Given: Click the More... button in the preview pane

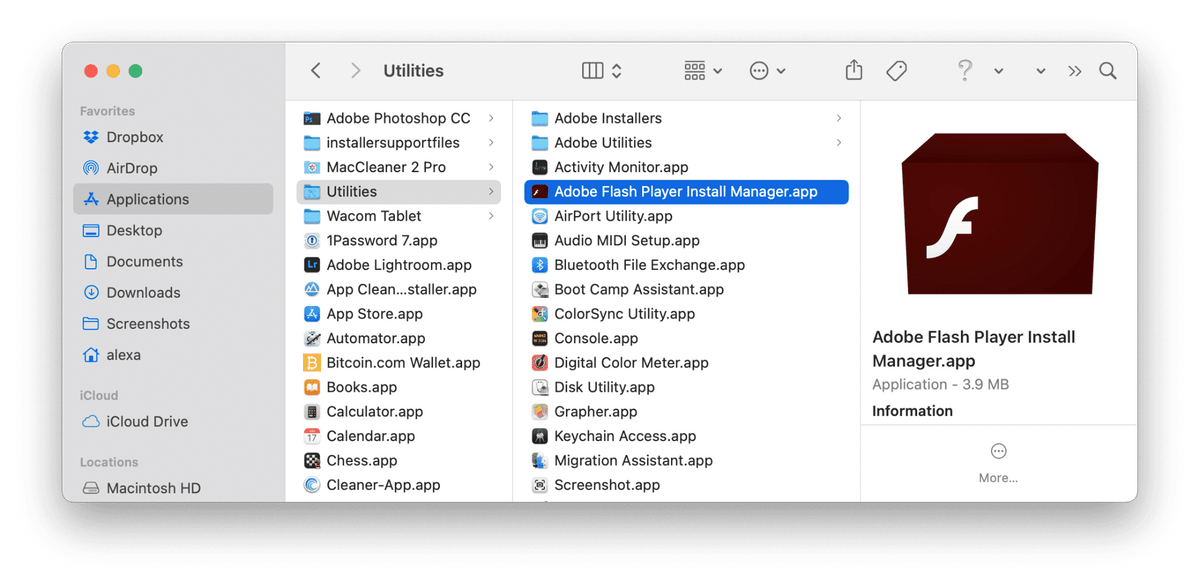Looking at the screenshot, I should (998, 462).
